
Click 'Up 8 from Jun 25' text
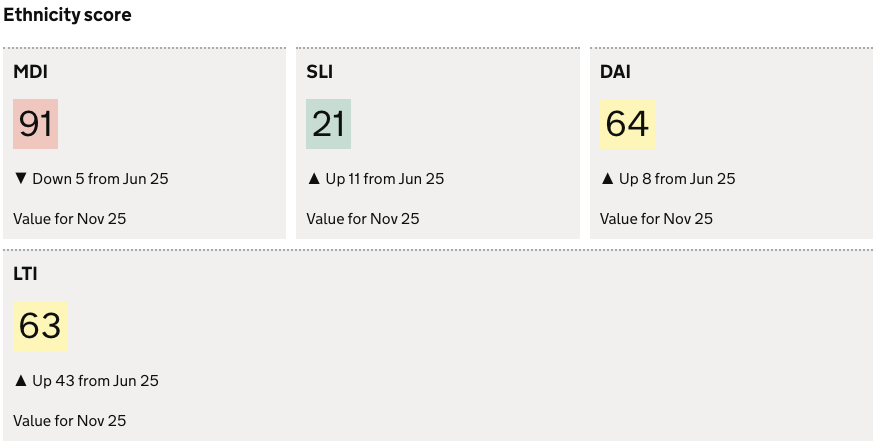tap(677, 179)
